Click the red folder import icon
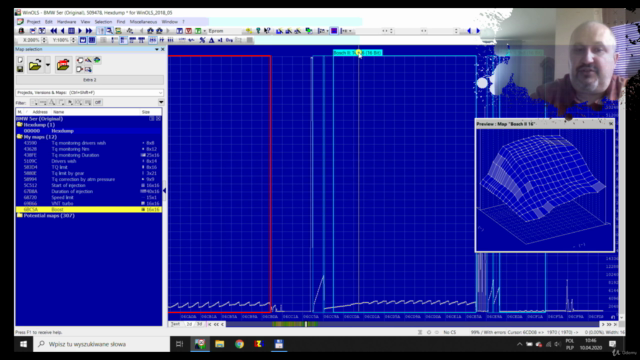 click(x=63, y=65)
